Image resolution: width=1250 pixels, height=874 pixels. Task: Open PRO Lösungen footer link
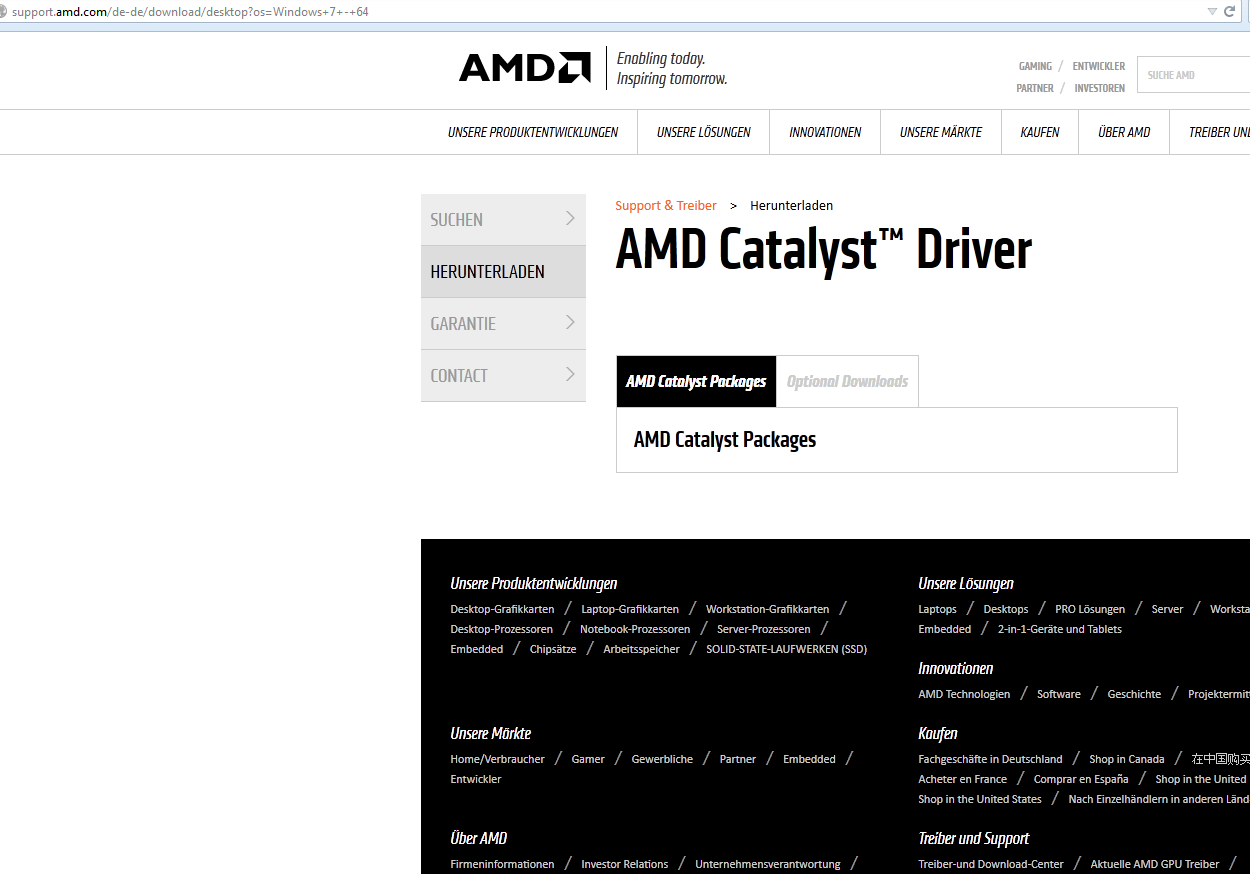1090,609
